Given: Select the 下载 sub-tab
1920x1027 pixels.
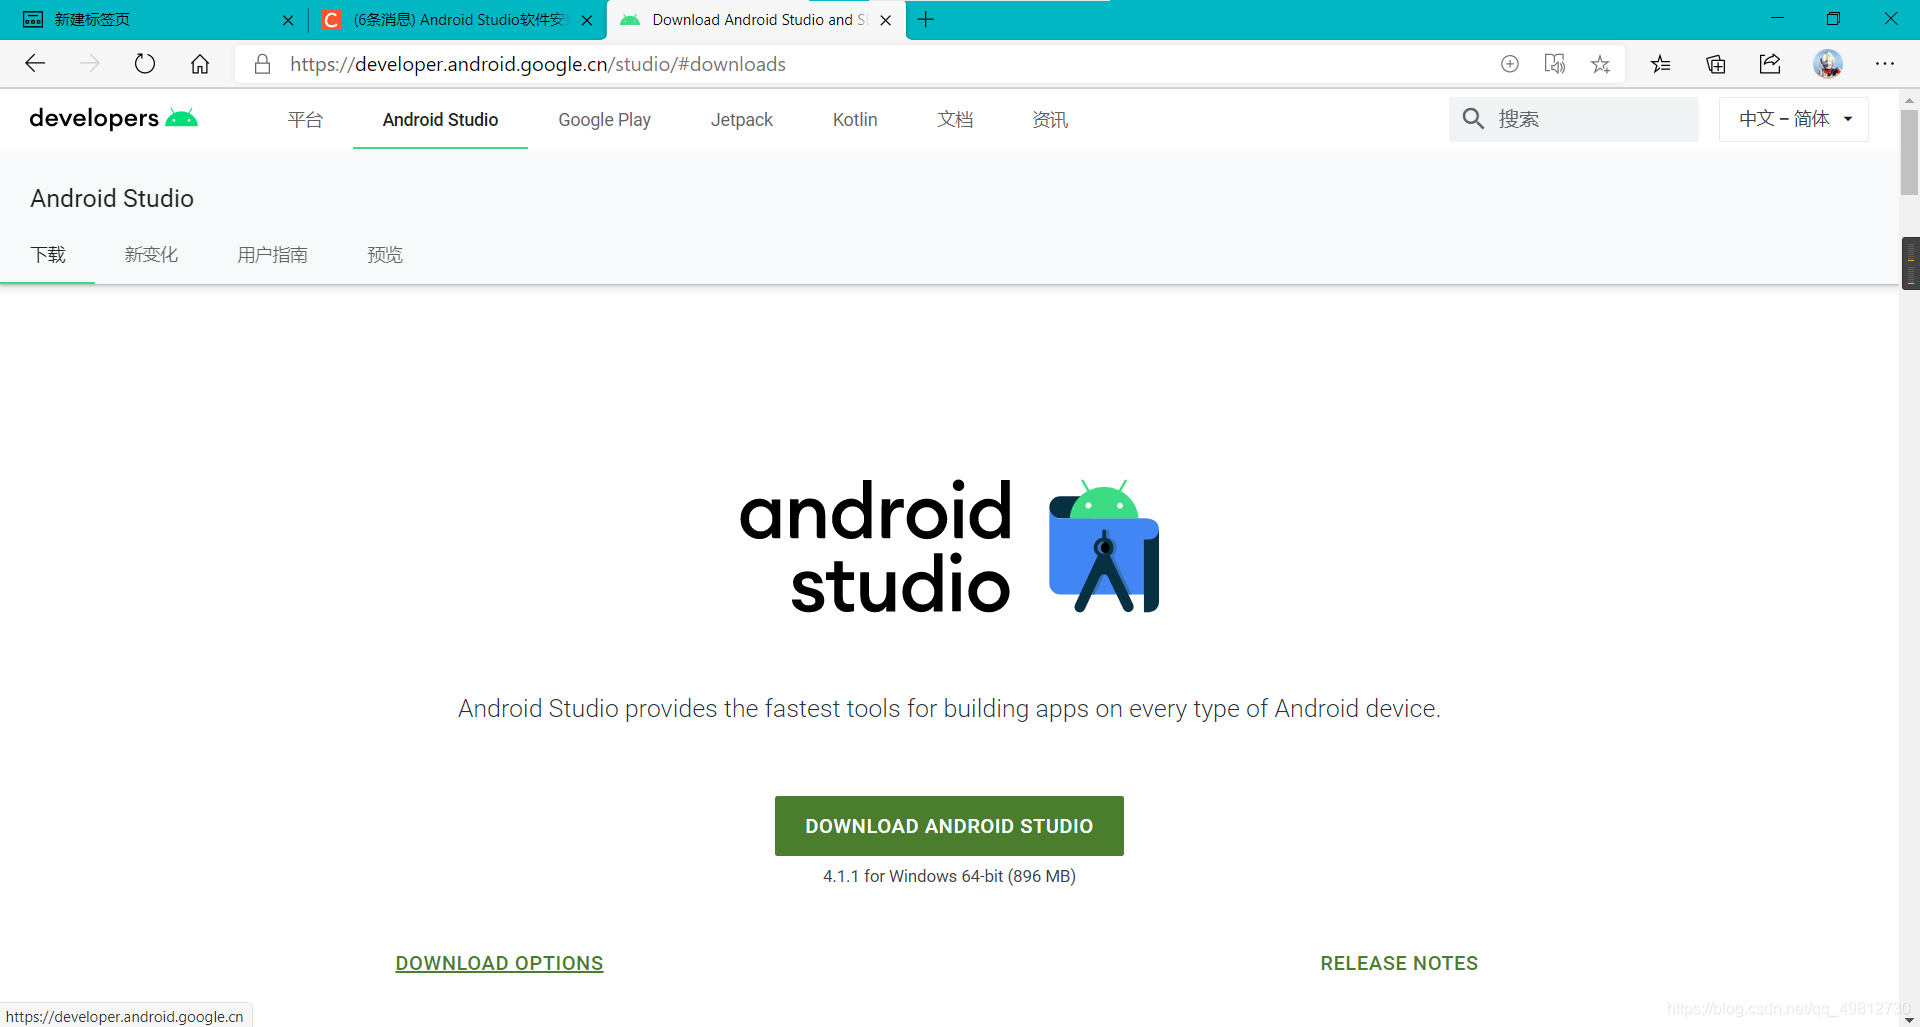Looking at the screenshot, I should (48, 255).
